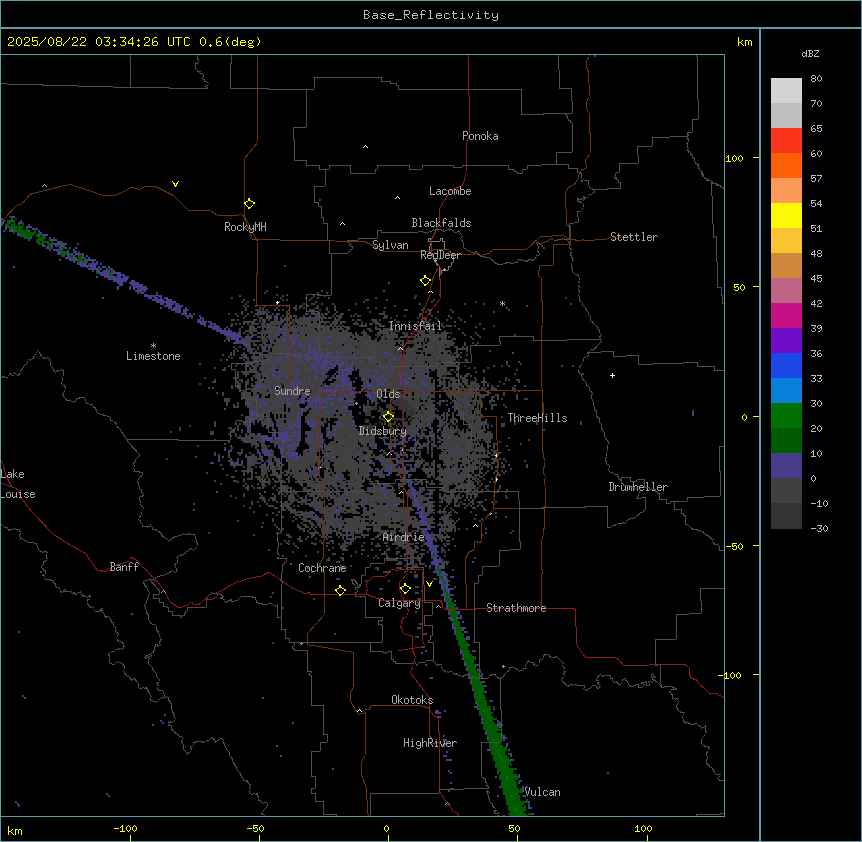The height and width of the screenshot is (842, 862).
Task: Click the Stettler city label
Action: click(x=634, y=237)
